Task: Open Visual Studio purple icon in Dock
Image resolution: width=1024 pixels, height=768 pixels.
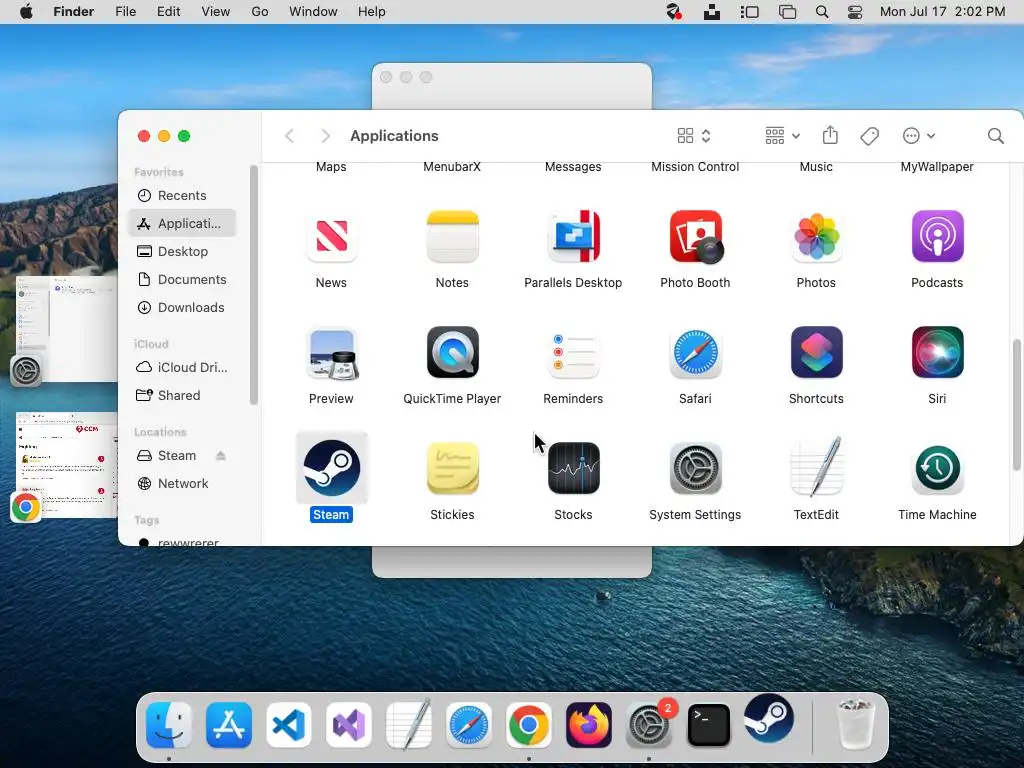Action: coord(349,724)
